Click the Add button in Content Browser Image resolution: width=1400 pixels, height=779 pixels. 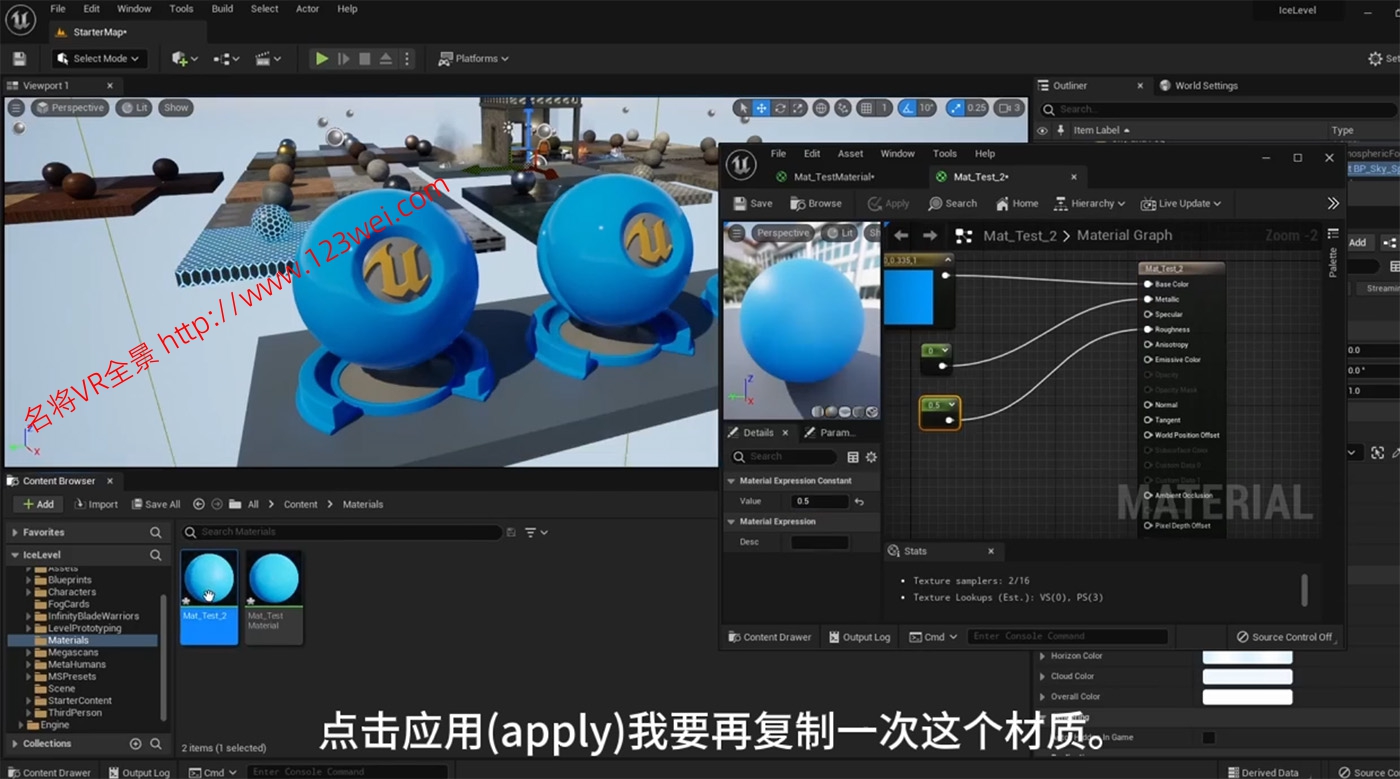[38, 504]
